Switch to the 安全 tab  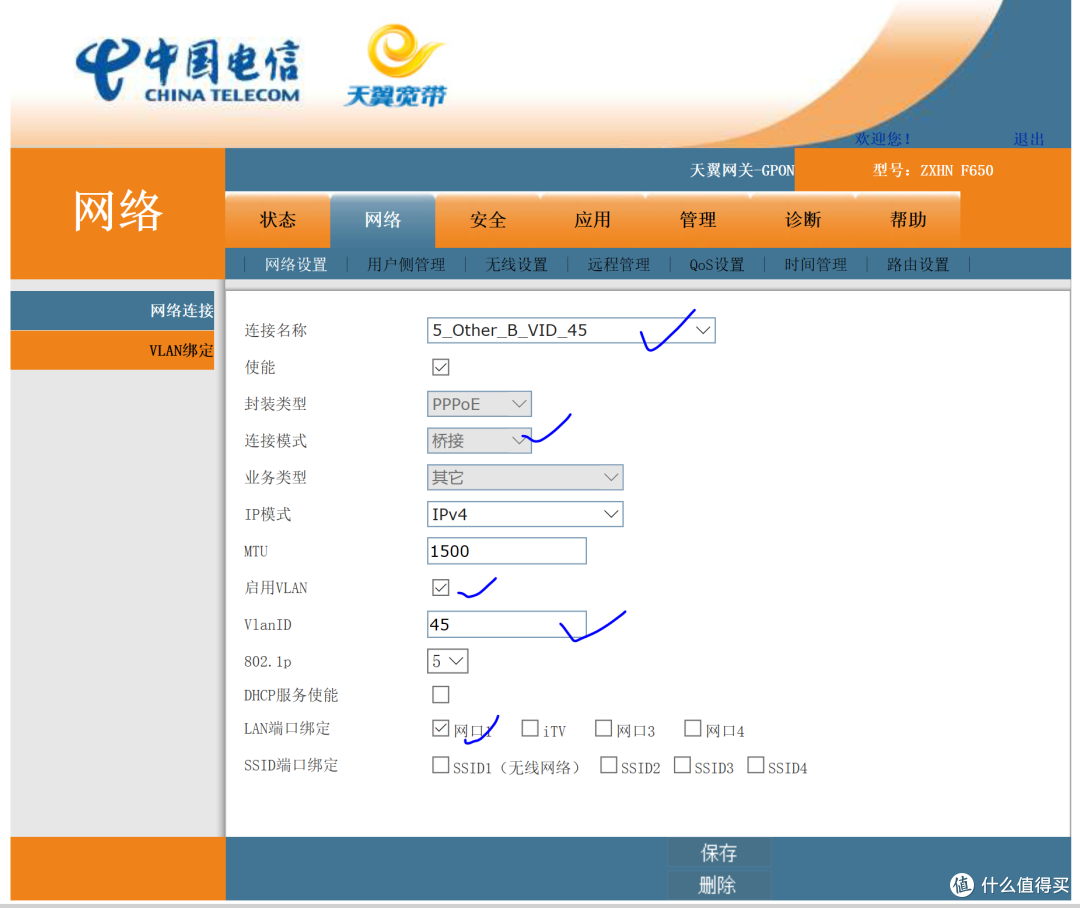pos(488,220)
